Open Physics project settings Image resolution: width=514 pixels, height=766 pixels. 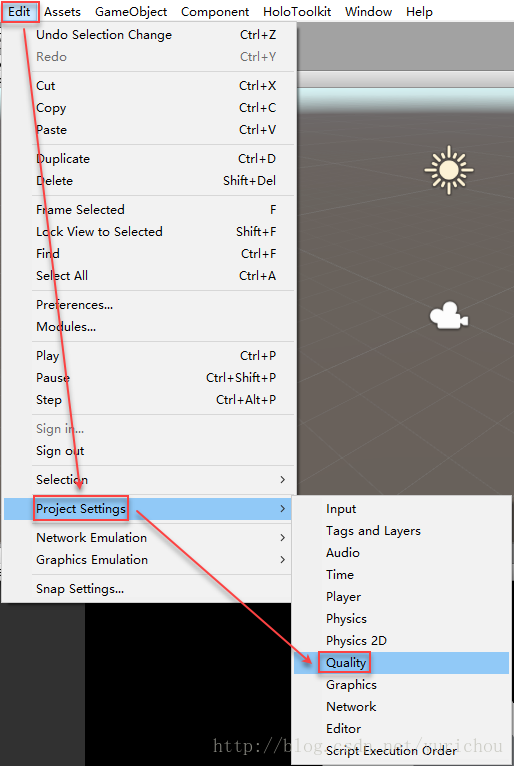[x=401, y=618]
